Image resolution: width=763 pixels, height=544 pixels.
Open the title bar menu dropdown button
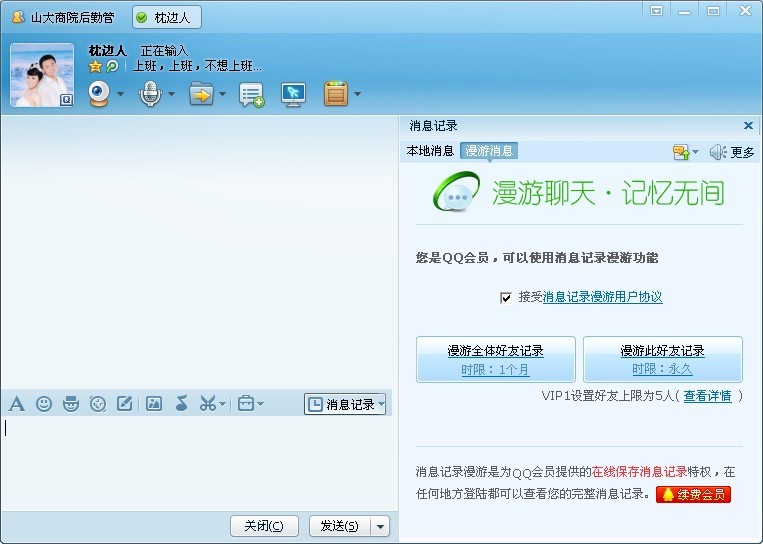point(656,11)
